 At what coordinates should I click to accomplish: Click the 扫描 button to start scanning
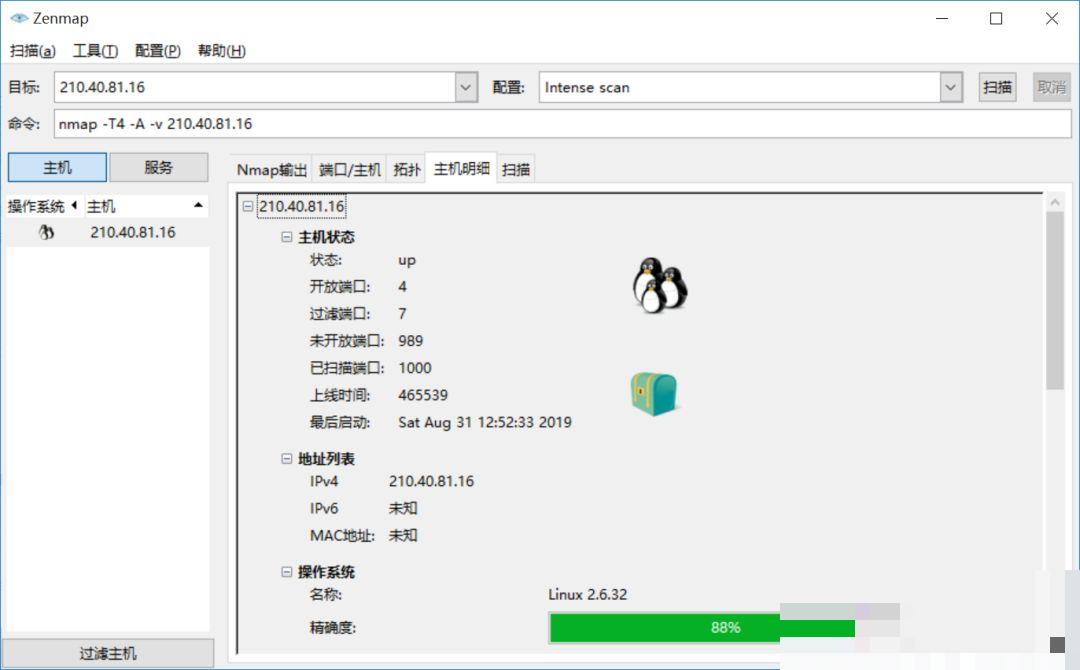997,87
